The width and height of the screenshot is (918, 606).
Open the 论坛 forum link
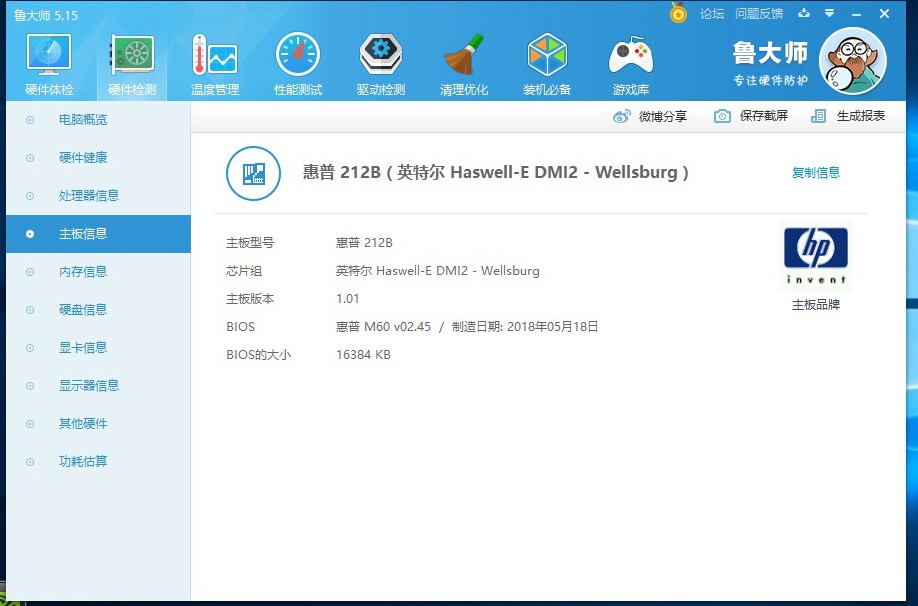point(712,13)
